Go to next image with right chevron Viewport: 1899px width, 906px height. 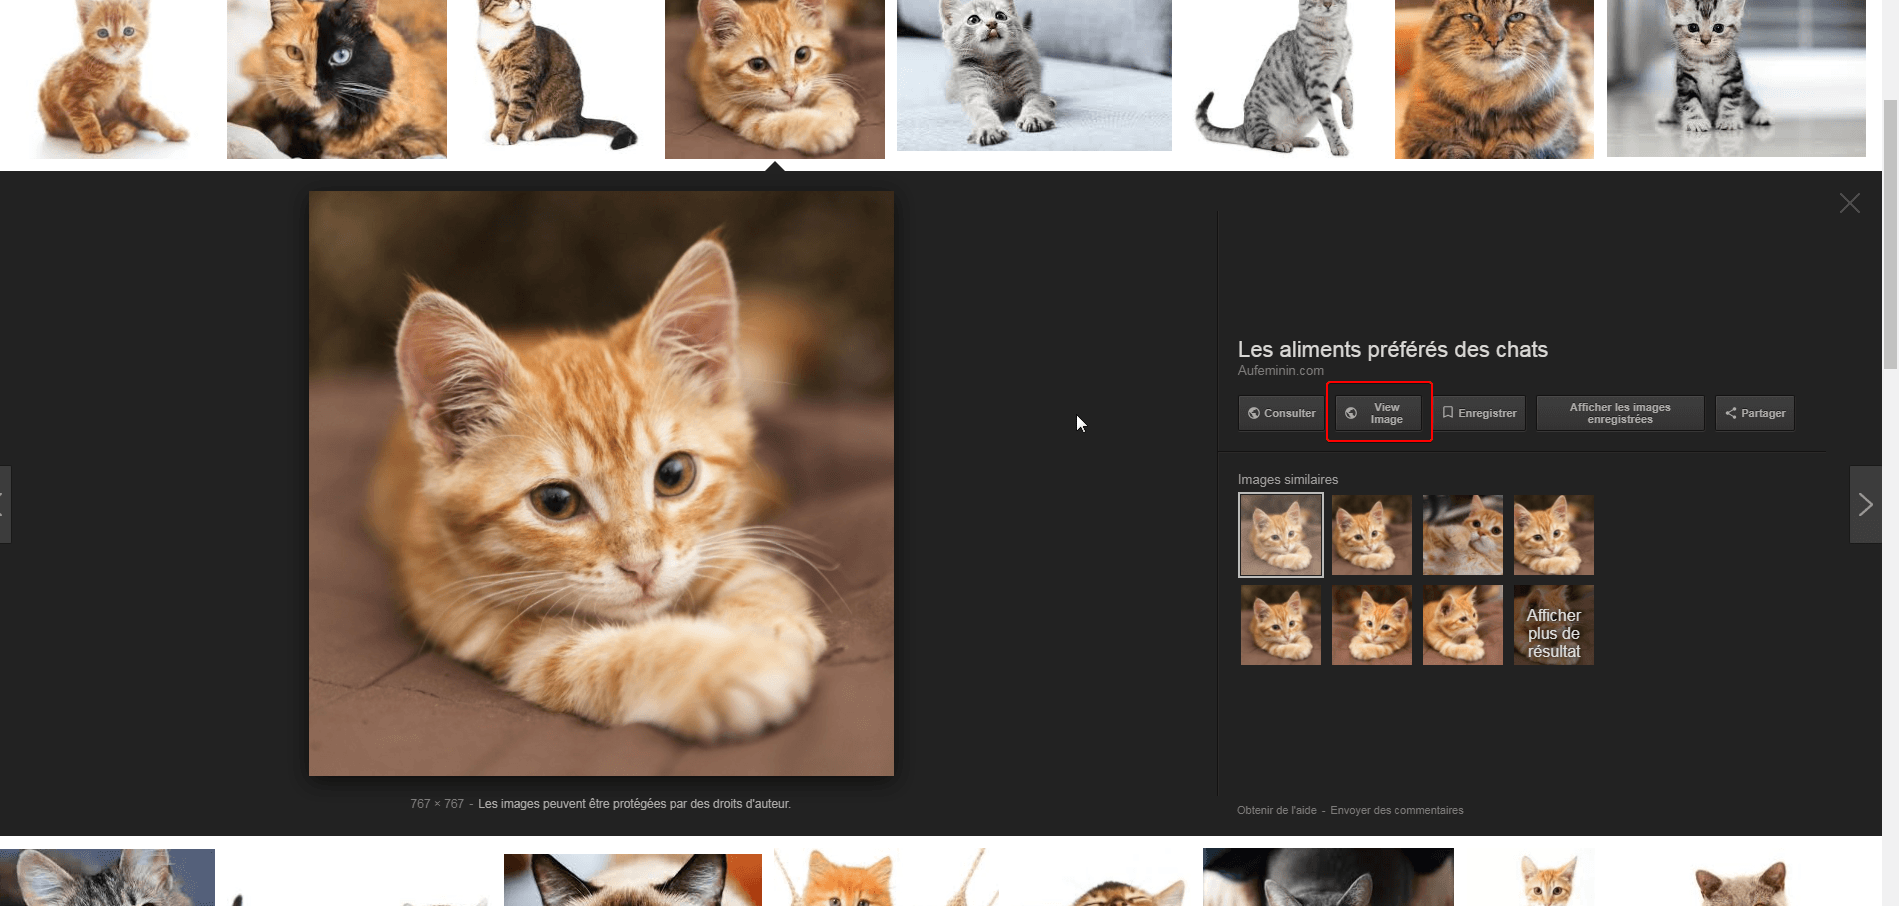[x=1865, y=504]
